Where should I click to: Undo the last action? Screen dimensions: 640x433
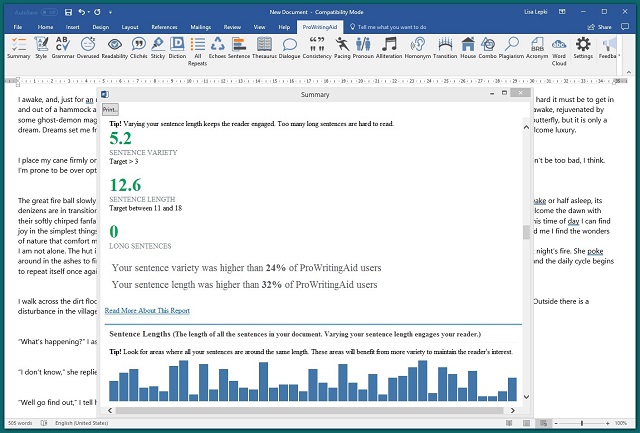(82, 12)
